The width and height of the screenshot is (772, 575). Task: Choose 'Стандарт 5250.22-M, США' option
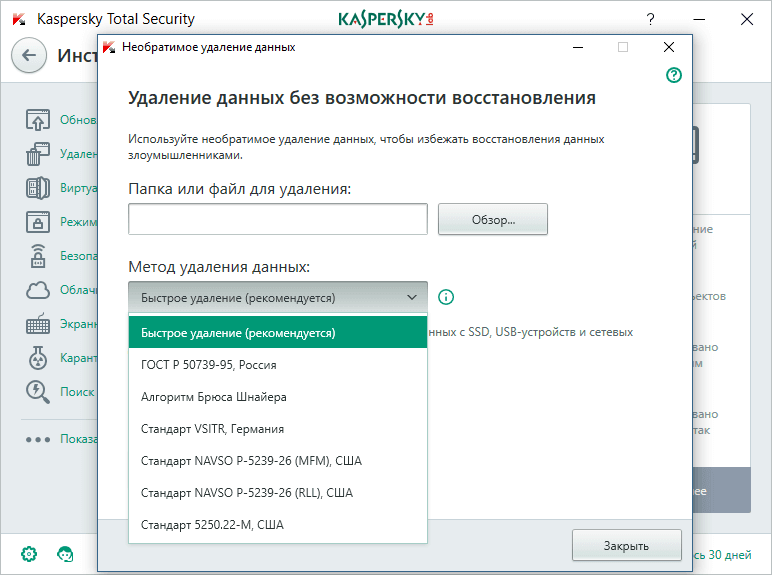coord(278,525)
